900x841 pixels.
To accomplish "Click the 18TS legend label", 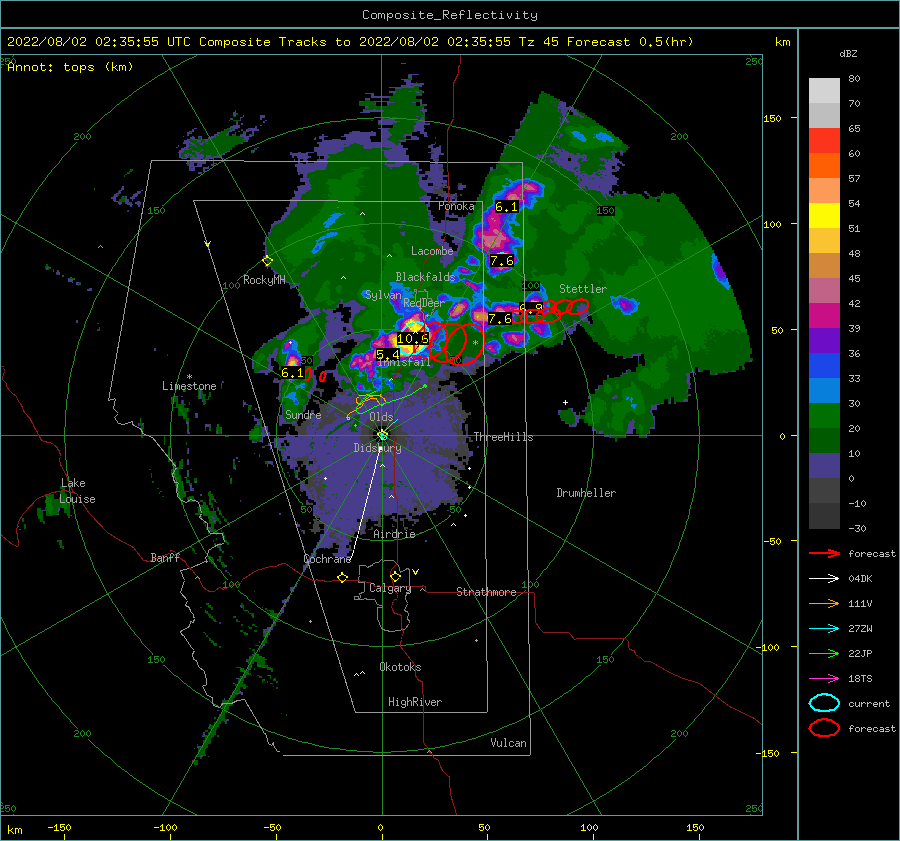I will click(860, 679).
